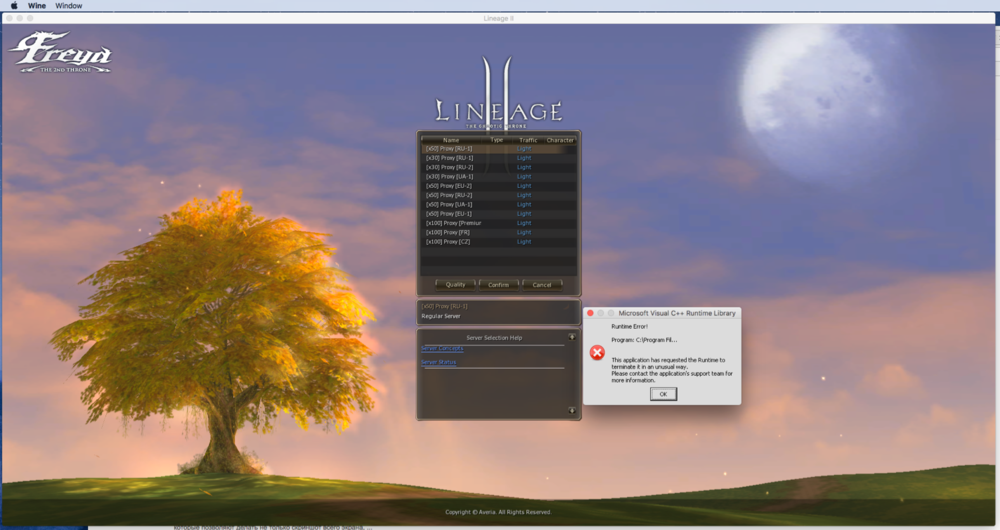The width and height of the screenshot is (1000, 530).
Task: Select the [x100] Proxy [FR] server
Action: [x=448, y=232]
